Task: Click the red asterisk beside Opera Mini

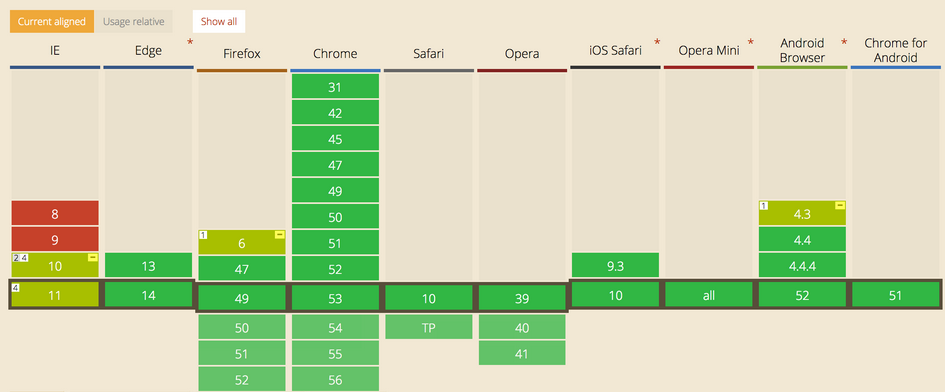Action: pos(751,42)
